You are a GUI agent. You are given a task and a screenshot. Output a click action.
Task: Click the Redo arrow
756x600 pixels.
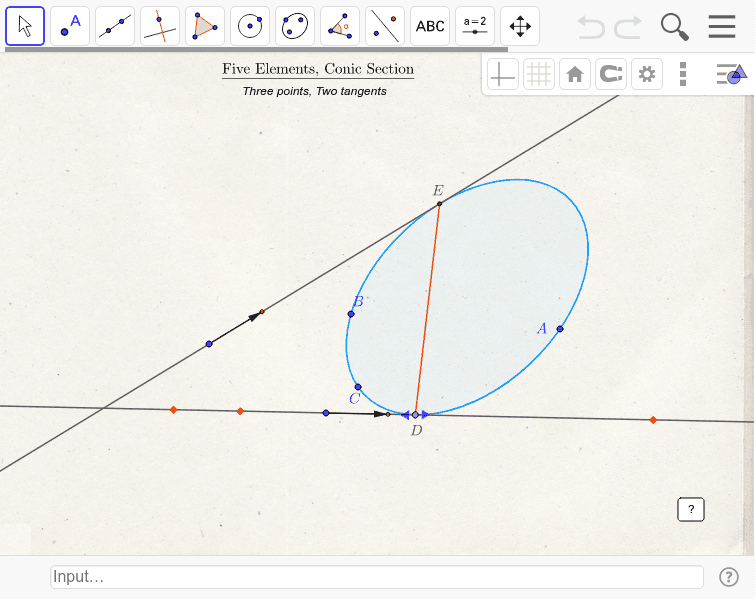[628, 27]
